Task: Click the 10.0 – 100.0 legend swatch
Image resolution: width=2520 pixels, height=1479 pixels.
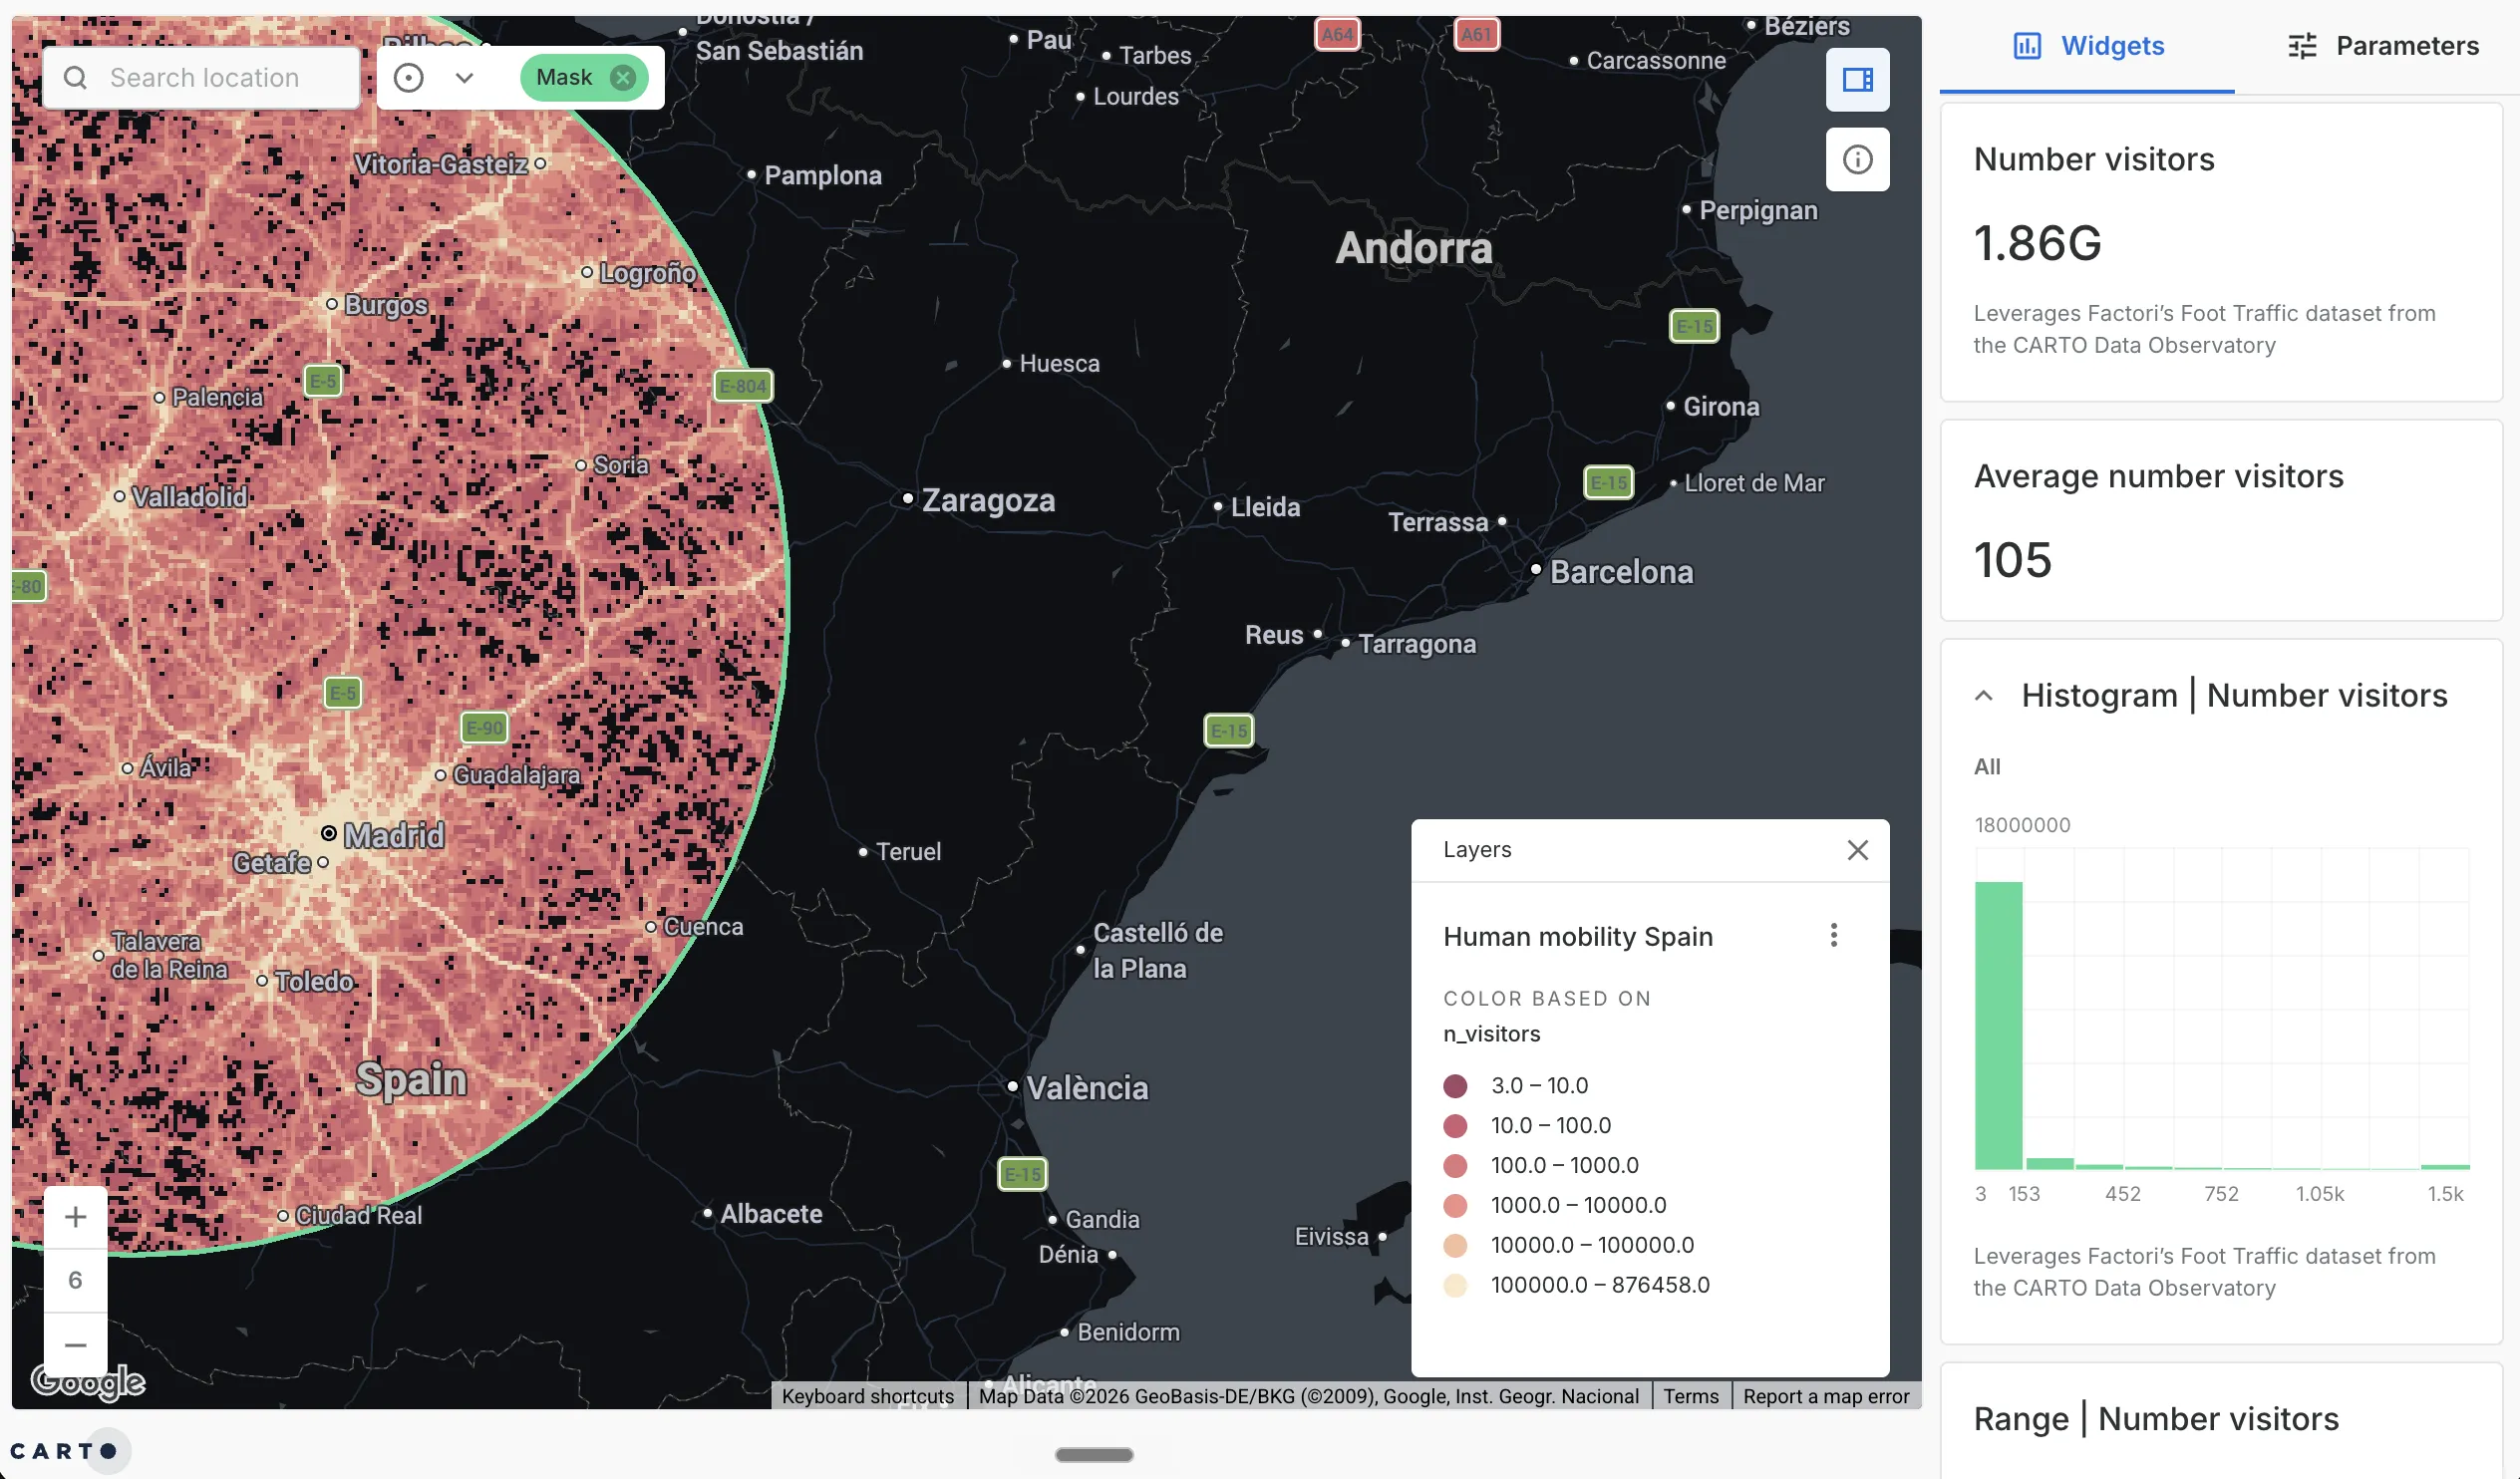Action: pyautogui.click(x=1455, y=1126)
